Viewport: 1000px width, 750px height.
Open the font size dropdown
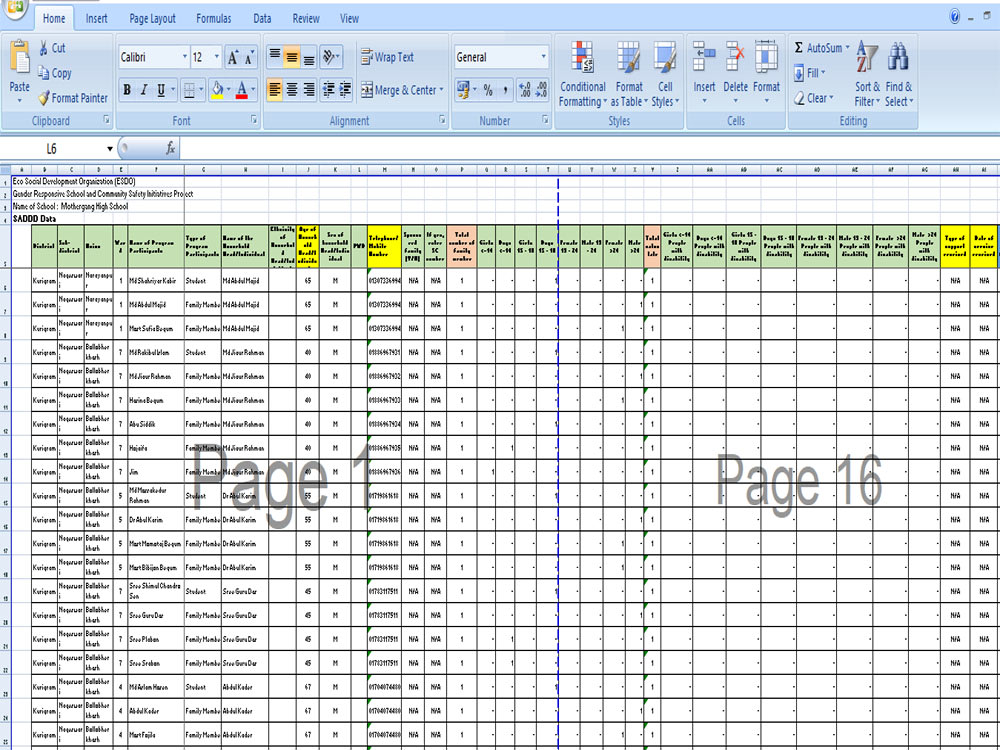tap(217, 57)
